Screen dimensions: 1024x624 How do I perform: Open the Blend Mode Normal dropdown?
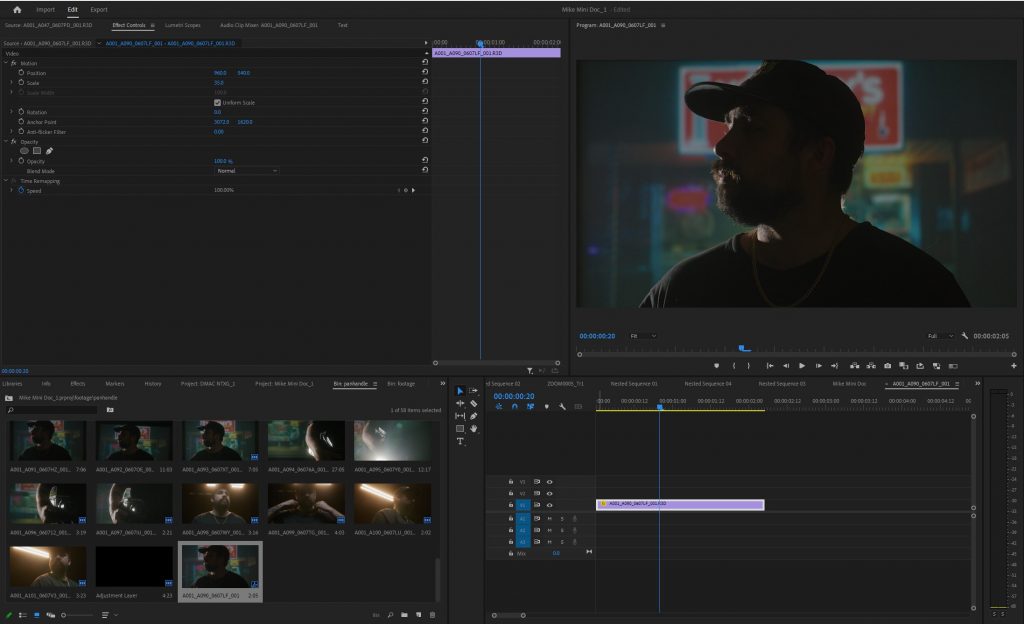point(247,171)
